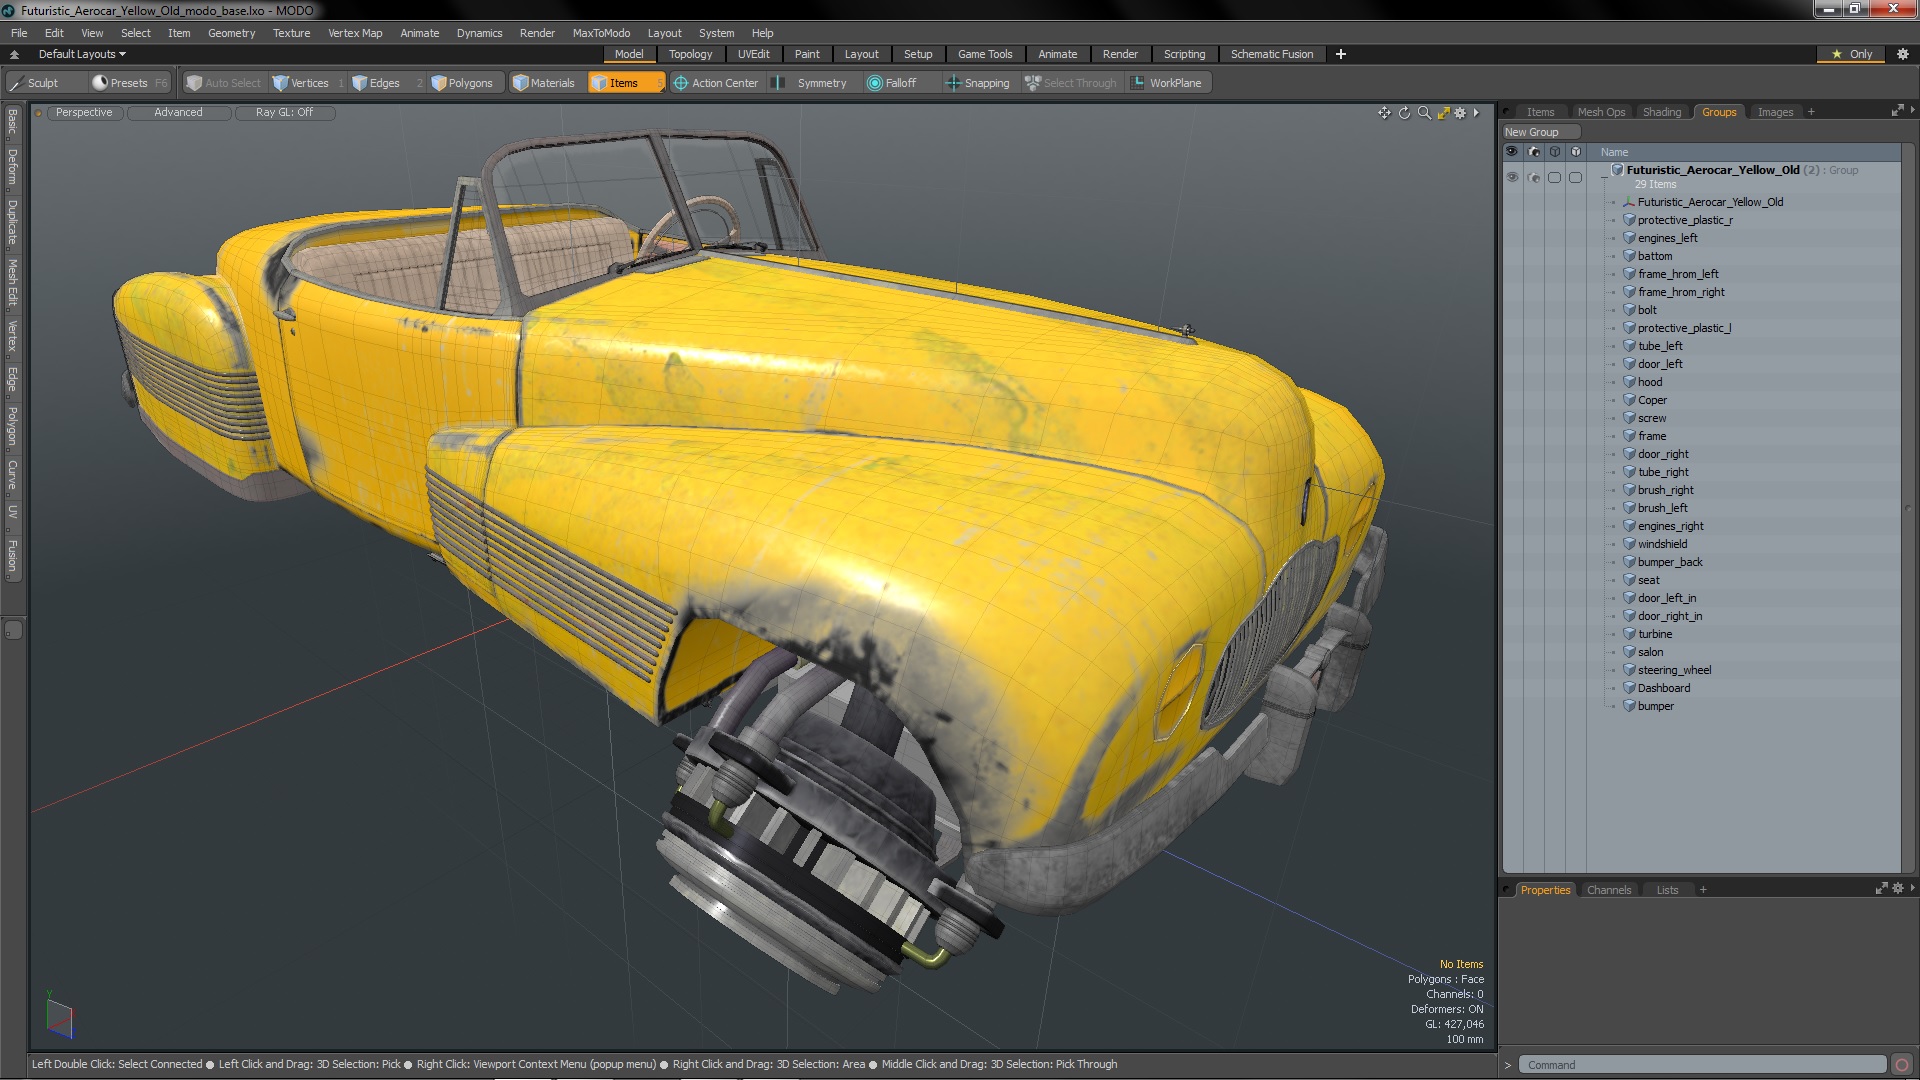Click the viewport pan move icon
Viewport: 1920px width, 1080px height.
coord(1384,113)
